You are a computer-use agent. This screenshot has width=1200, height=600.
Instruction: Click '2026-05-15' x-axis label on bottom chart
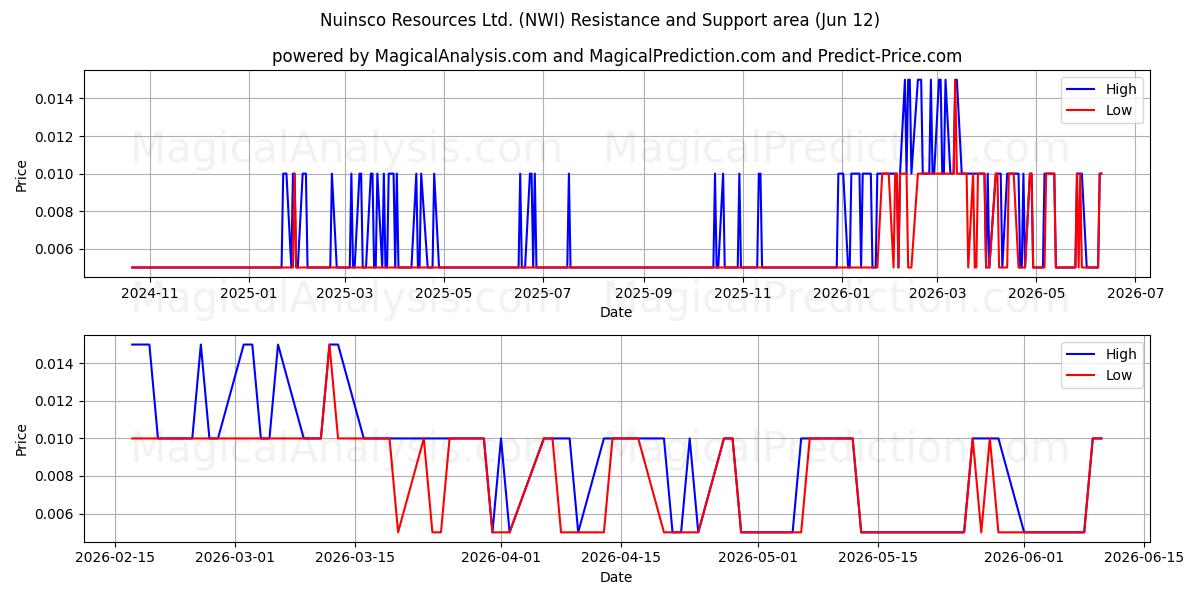[878, 558]
